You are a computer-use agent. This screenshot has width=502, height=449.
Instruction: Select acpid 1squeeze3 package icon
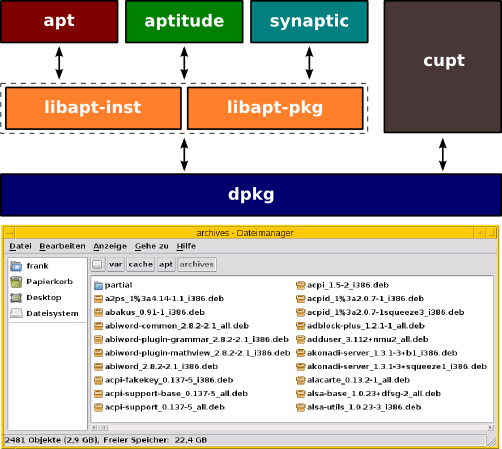(x=301, y=312)
